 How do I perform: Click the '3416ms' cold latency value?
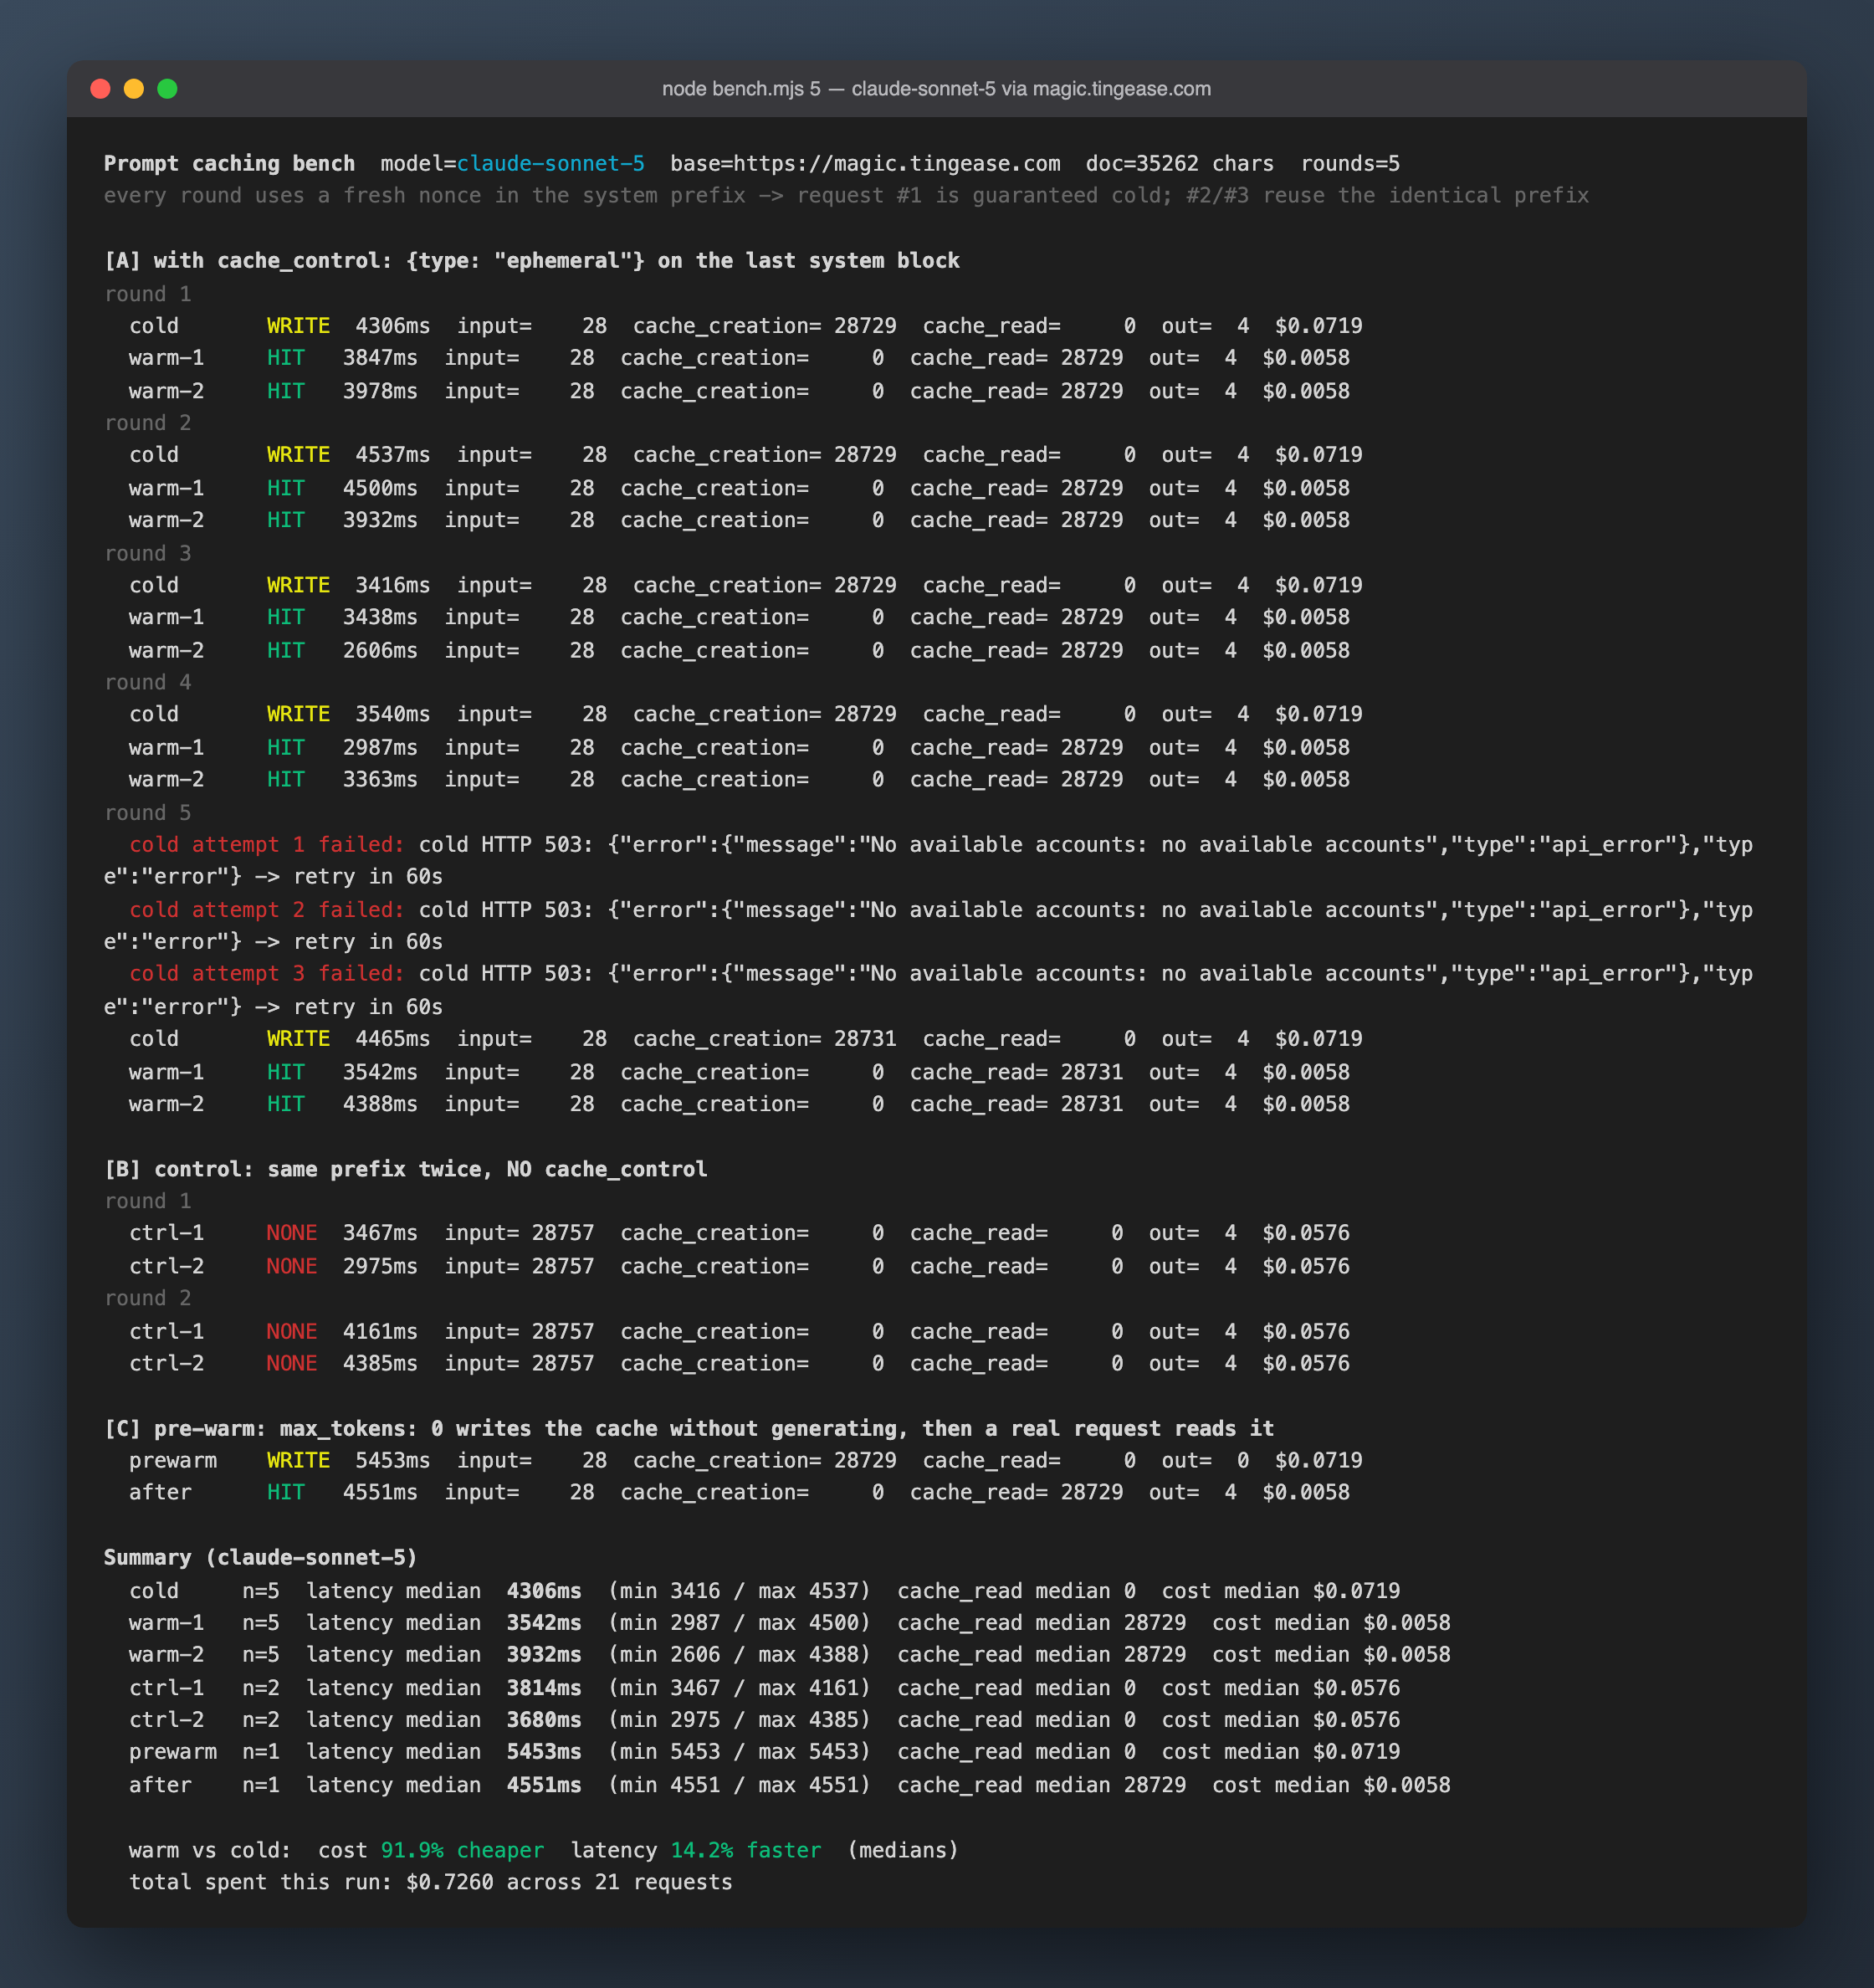393,585
